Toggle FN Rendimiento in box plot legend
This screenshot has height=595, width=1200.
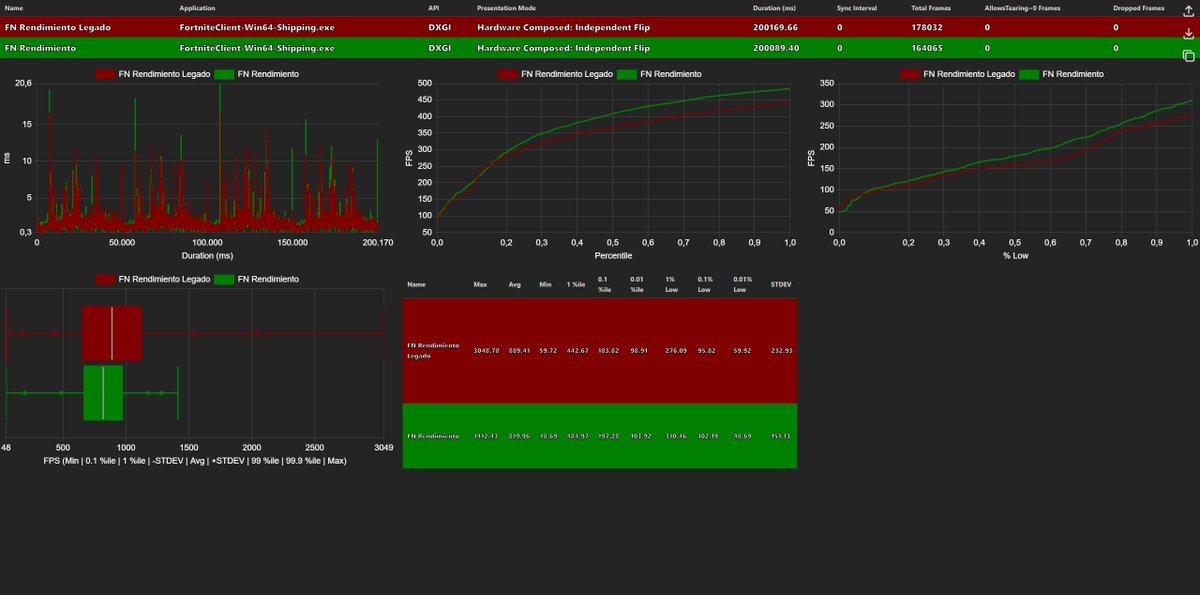(x=255, y=279)
